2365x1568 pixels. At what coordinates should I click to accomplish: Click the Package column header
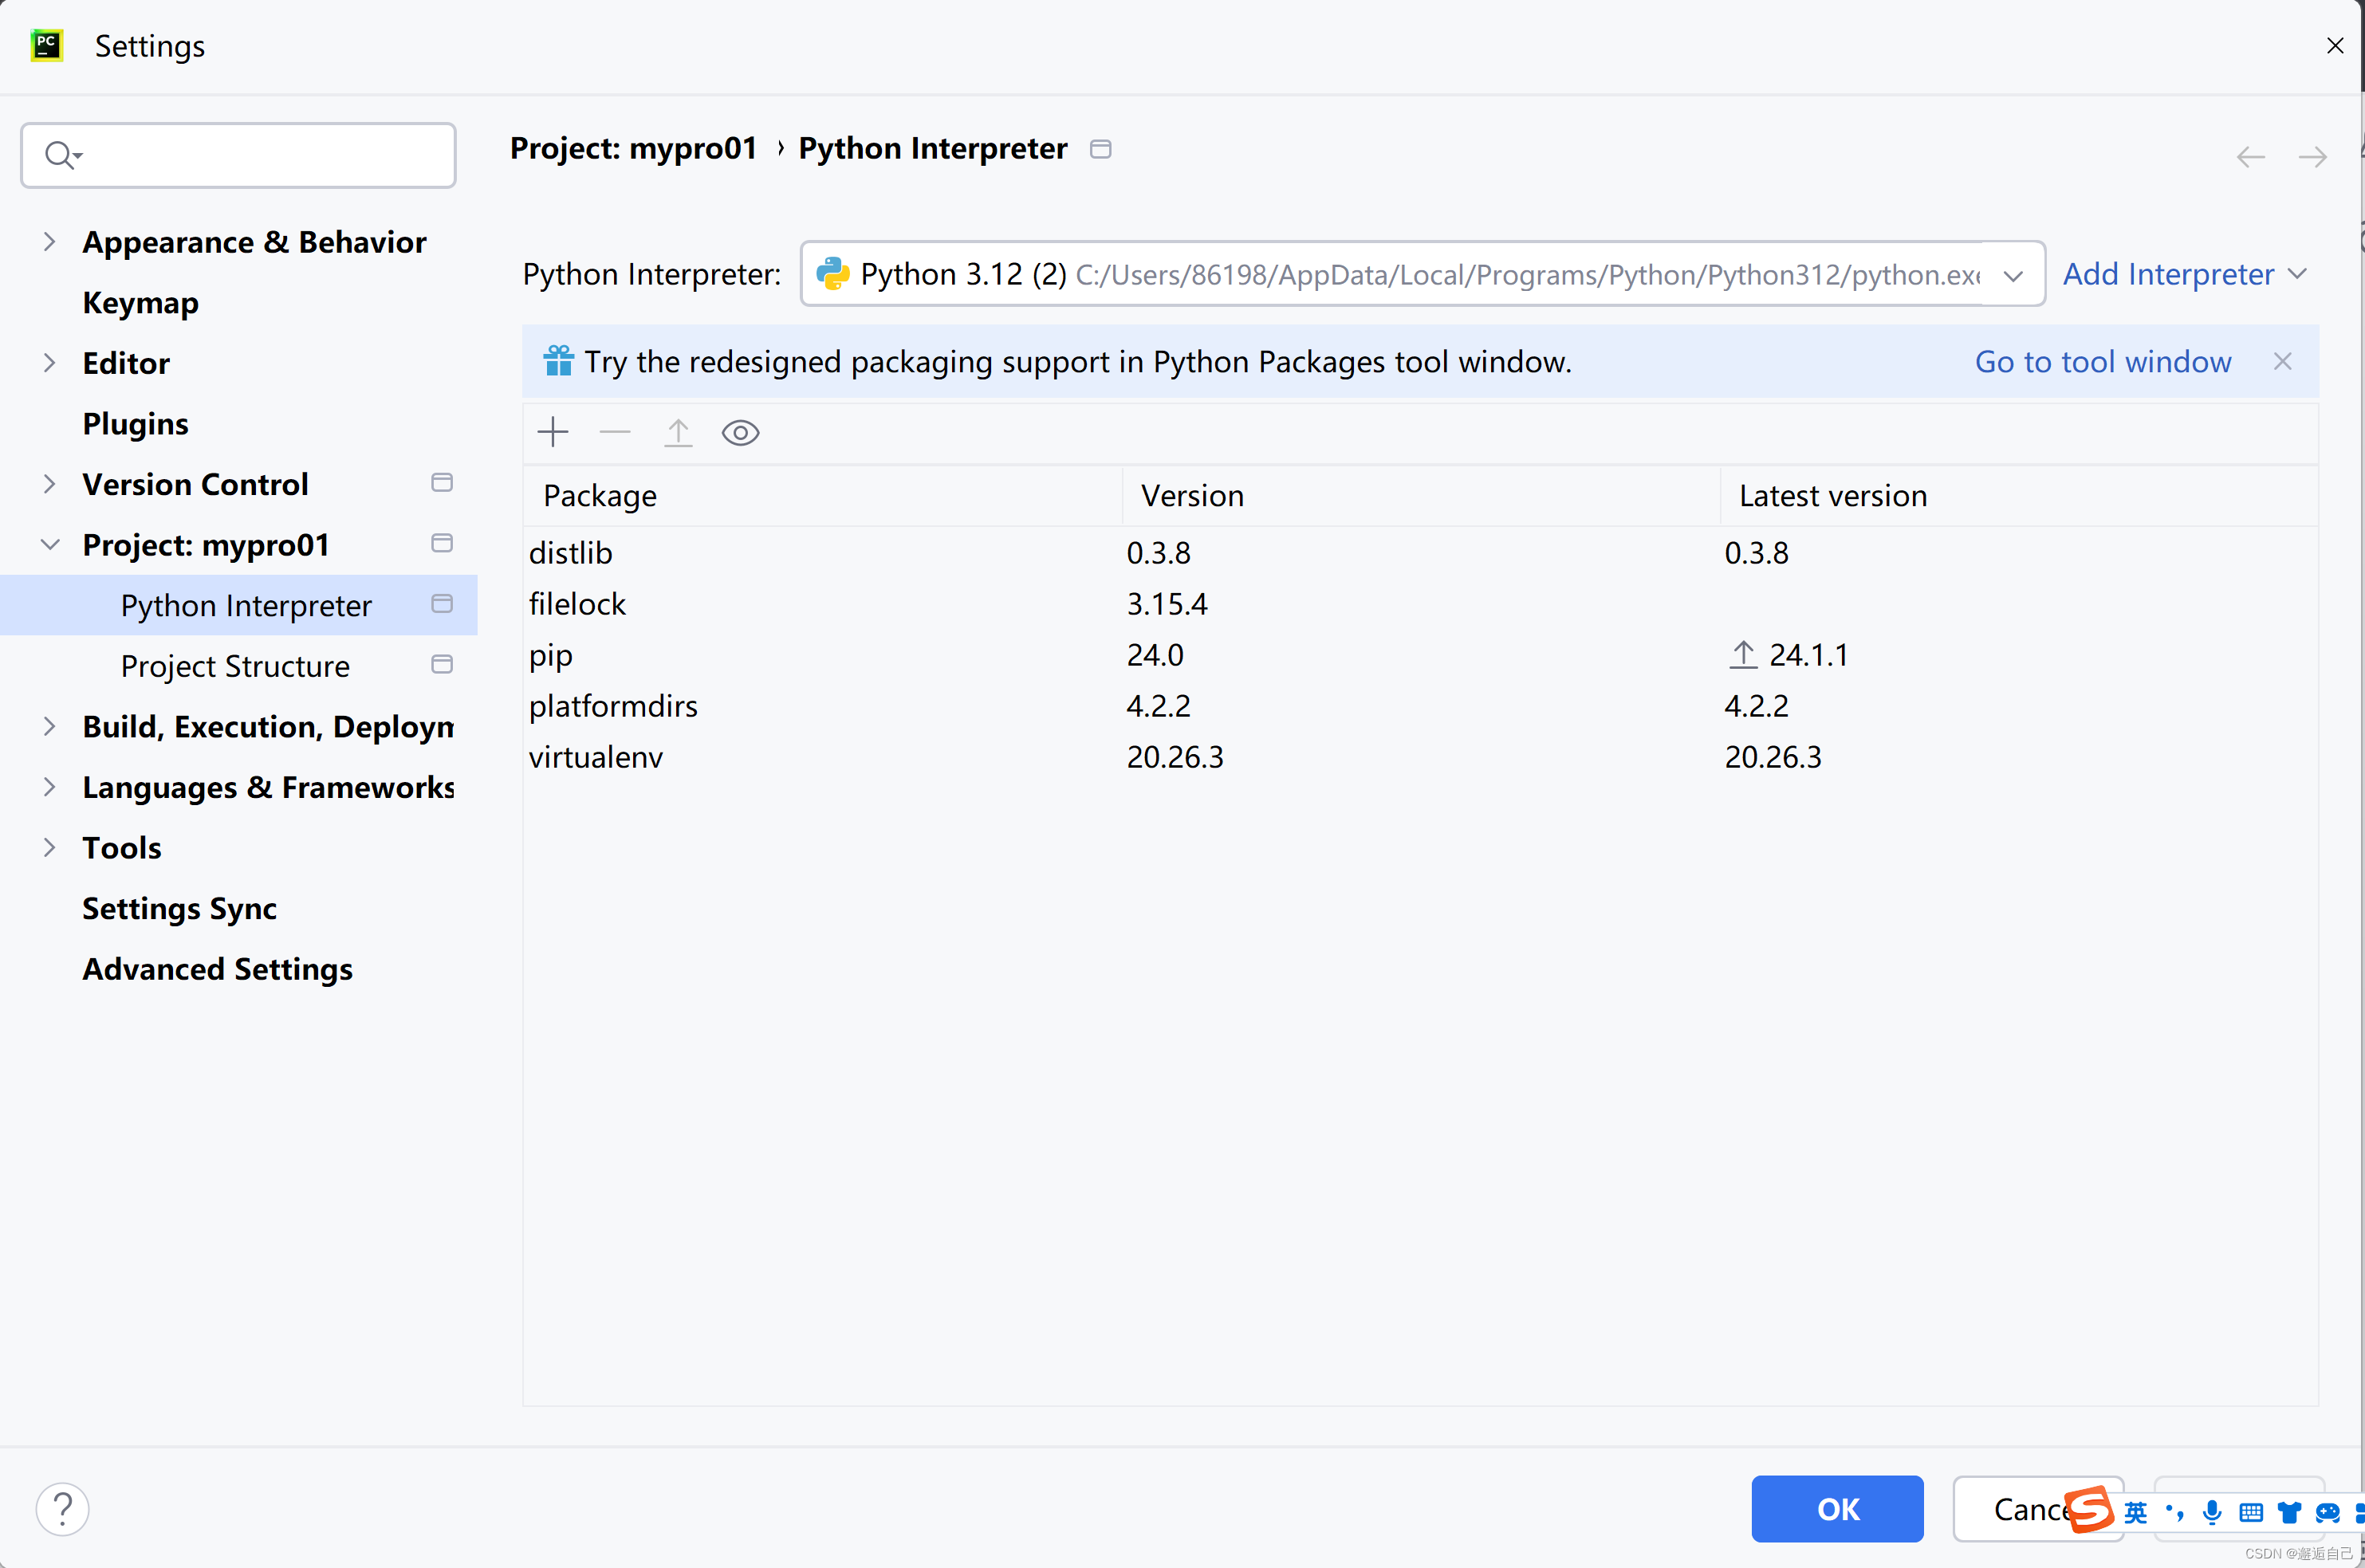point(822,495)
